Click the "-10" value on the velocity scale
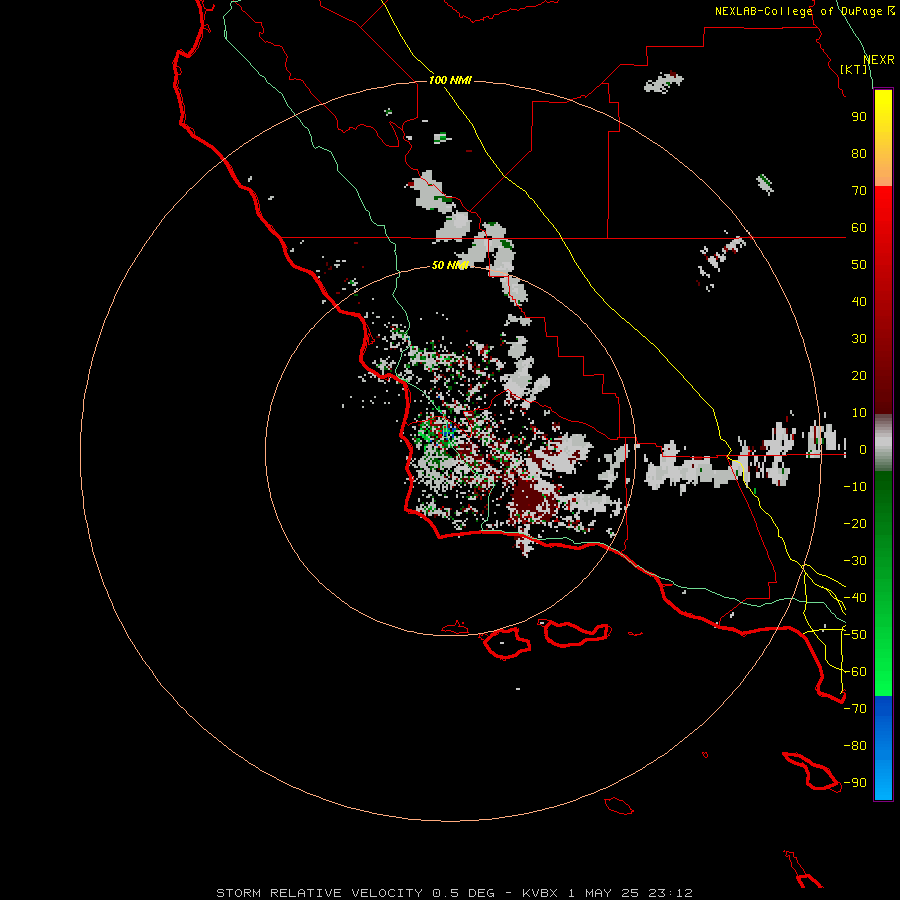 (x=855, y=487)
